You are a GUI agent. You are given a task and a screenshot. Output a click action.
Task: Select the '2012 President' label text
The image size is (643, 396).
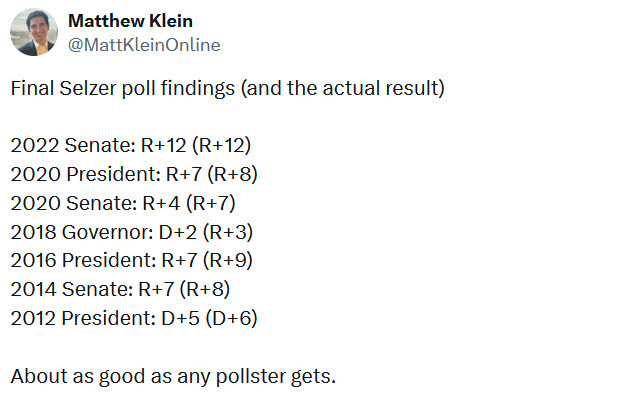83,318
